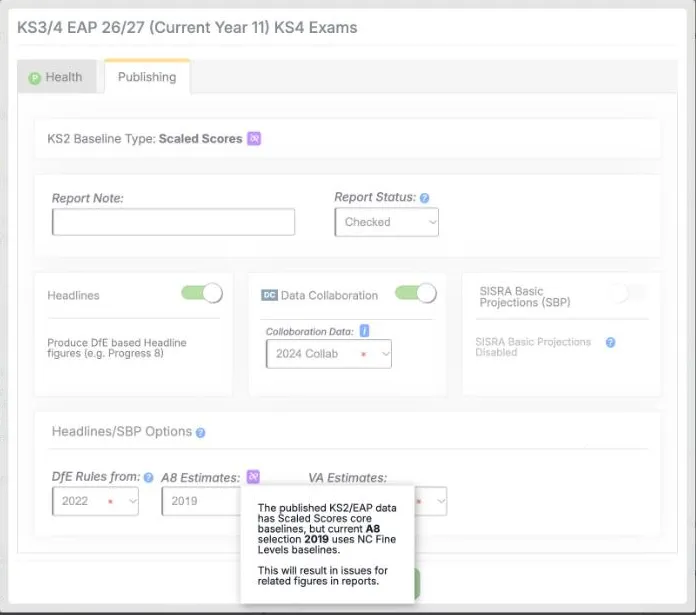Open help icon next to DfE Rules from
Screen dimensions: 696x615
pos(149,477)
